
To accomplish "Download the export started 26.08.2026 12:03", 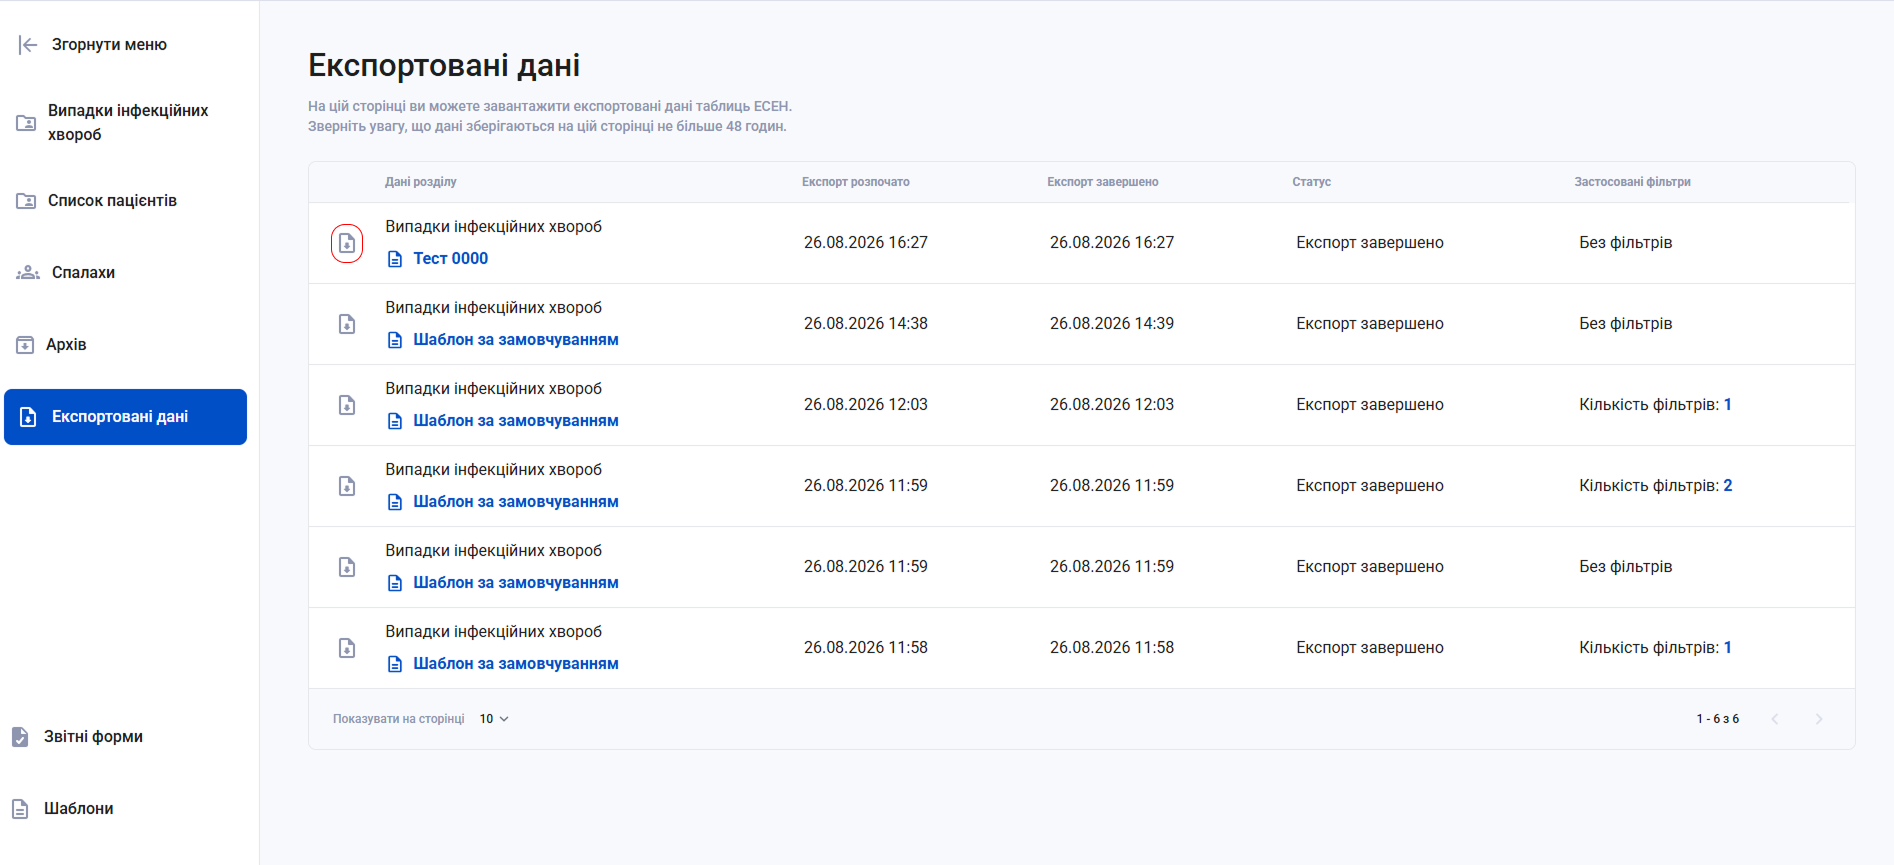I will [x=347, y=405].
